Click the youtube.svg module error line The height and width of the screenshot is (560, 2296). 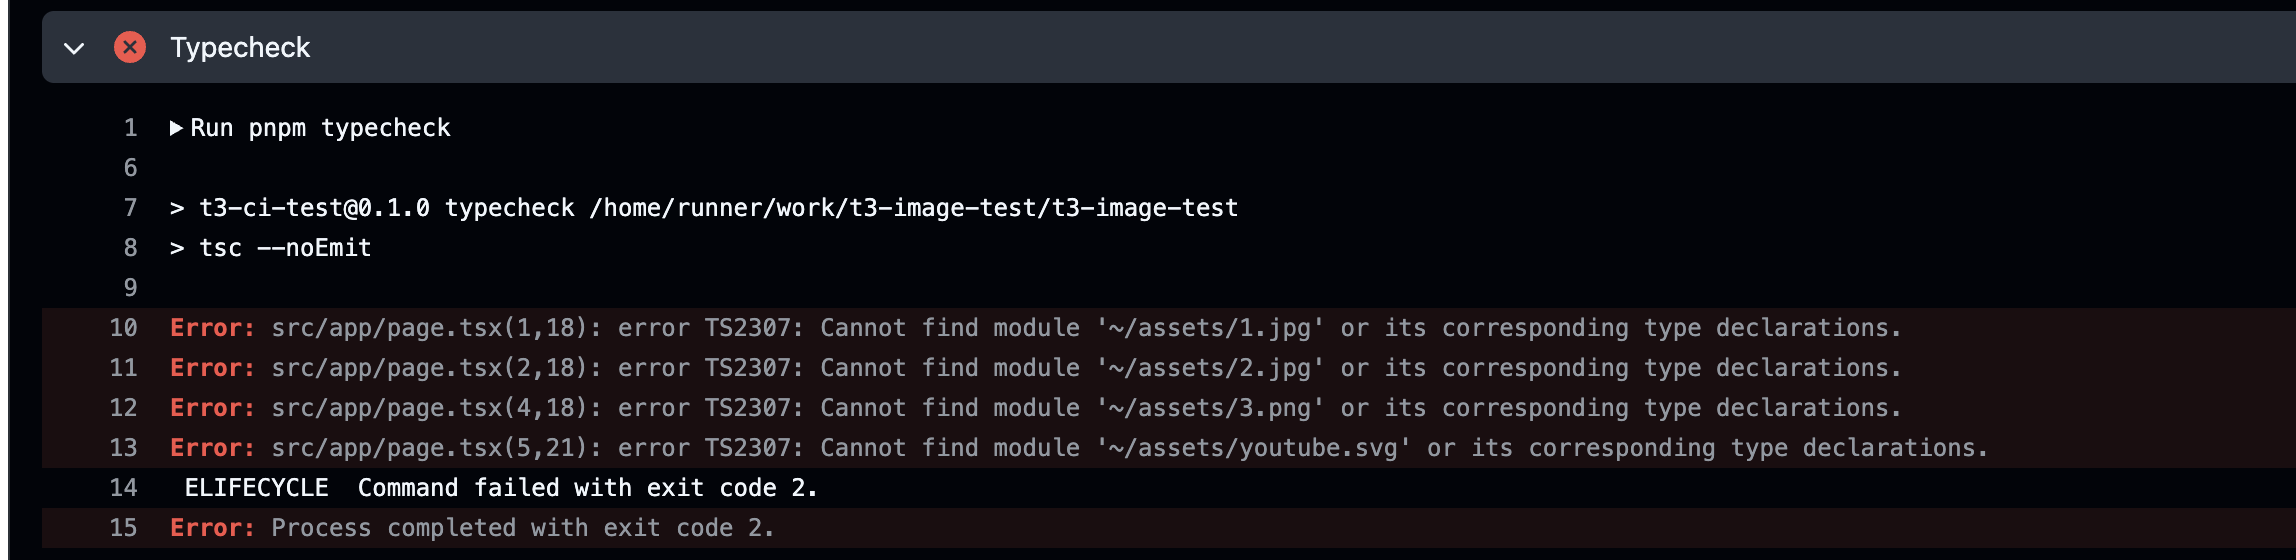click(x=1079, y=448)
